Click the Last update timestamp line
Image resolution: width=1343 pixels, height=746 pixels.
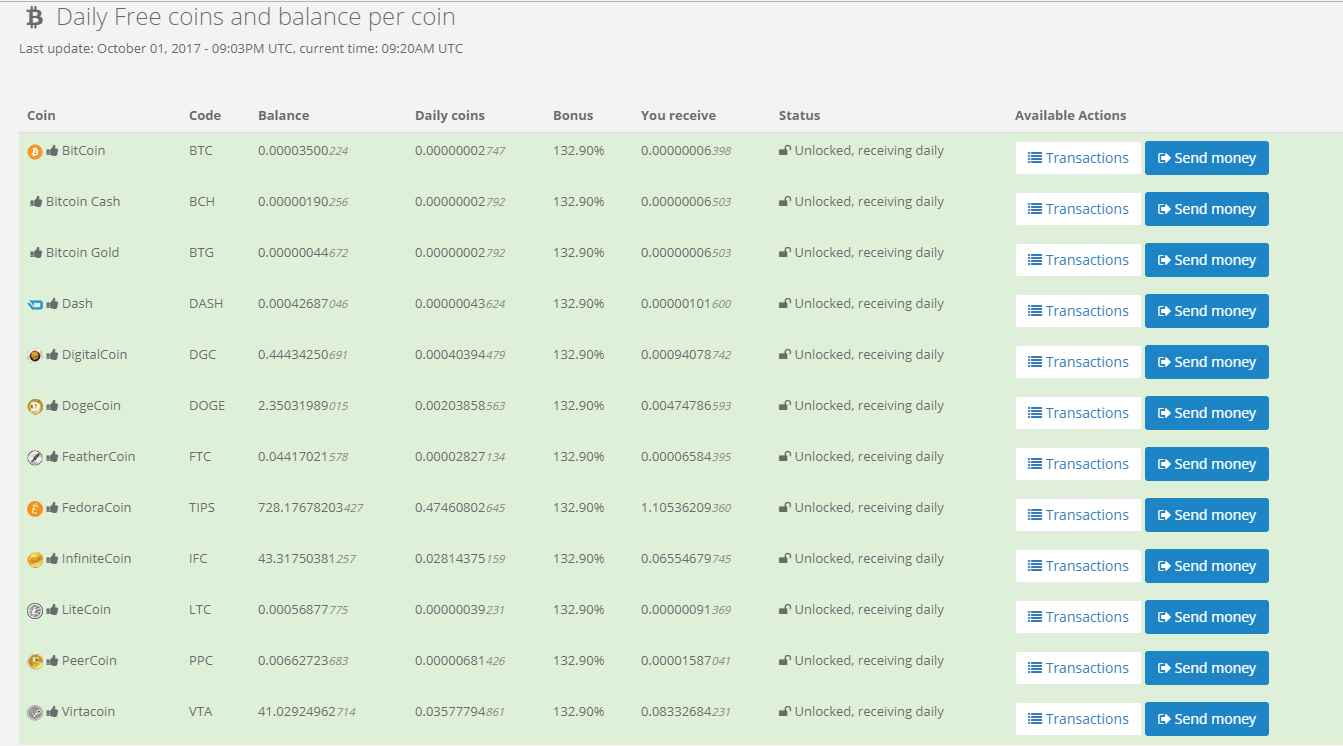pos(241,48)
